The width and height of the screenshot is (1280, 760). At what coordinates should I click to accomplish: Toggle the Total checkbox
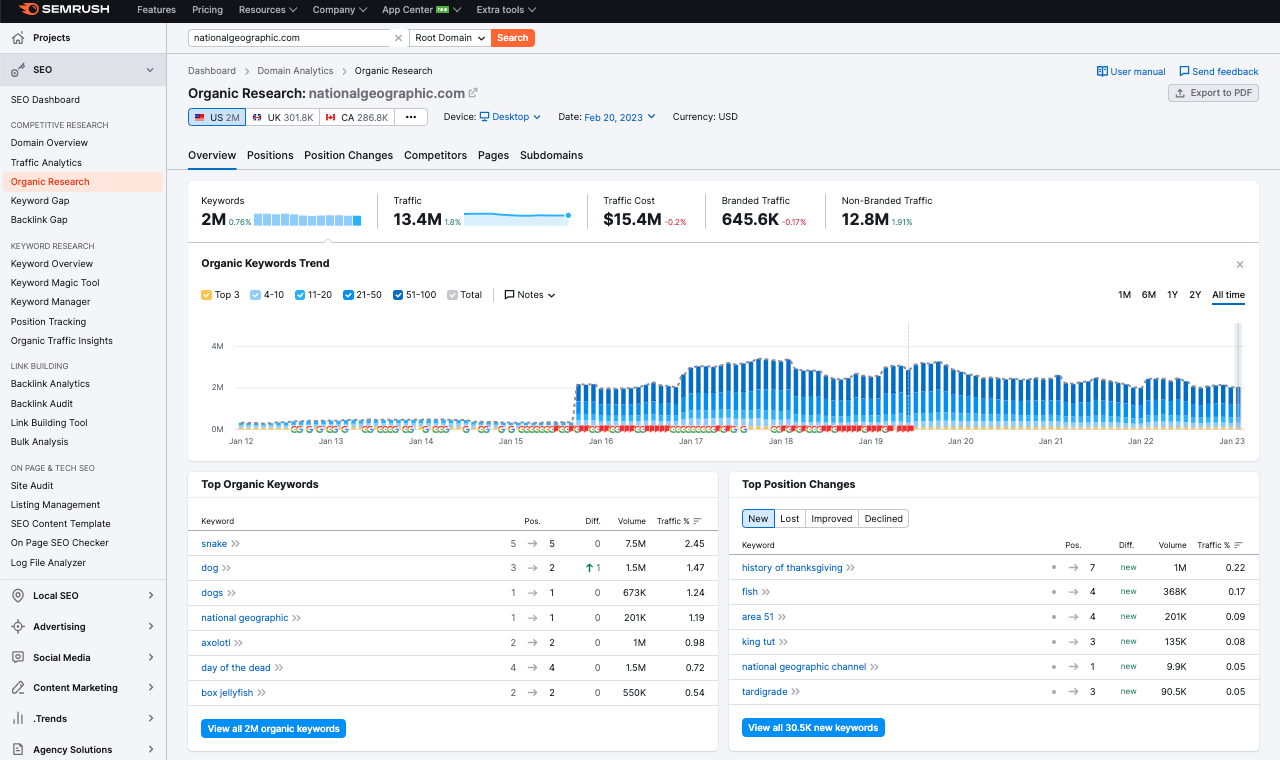pyautogui.click(x=452, y=295)
